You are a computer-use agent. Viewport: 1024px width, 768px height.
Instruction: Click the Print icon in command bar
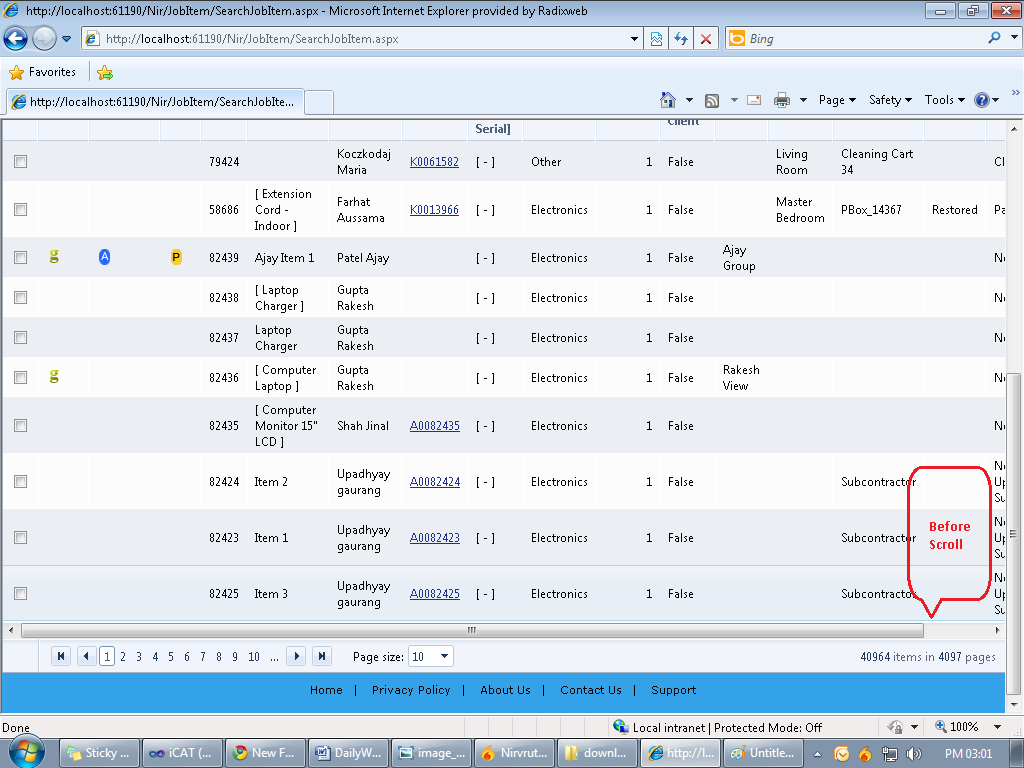click(x=782, y=100)
